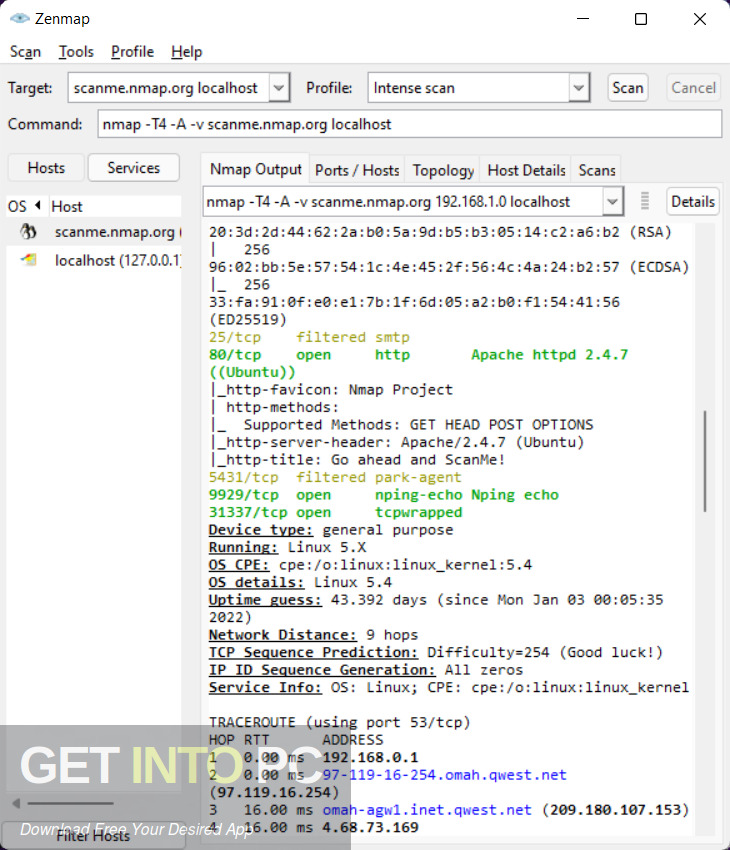Click the Command input field
730x850 pixels.
pyautogui.click(x=410, y=124)
